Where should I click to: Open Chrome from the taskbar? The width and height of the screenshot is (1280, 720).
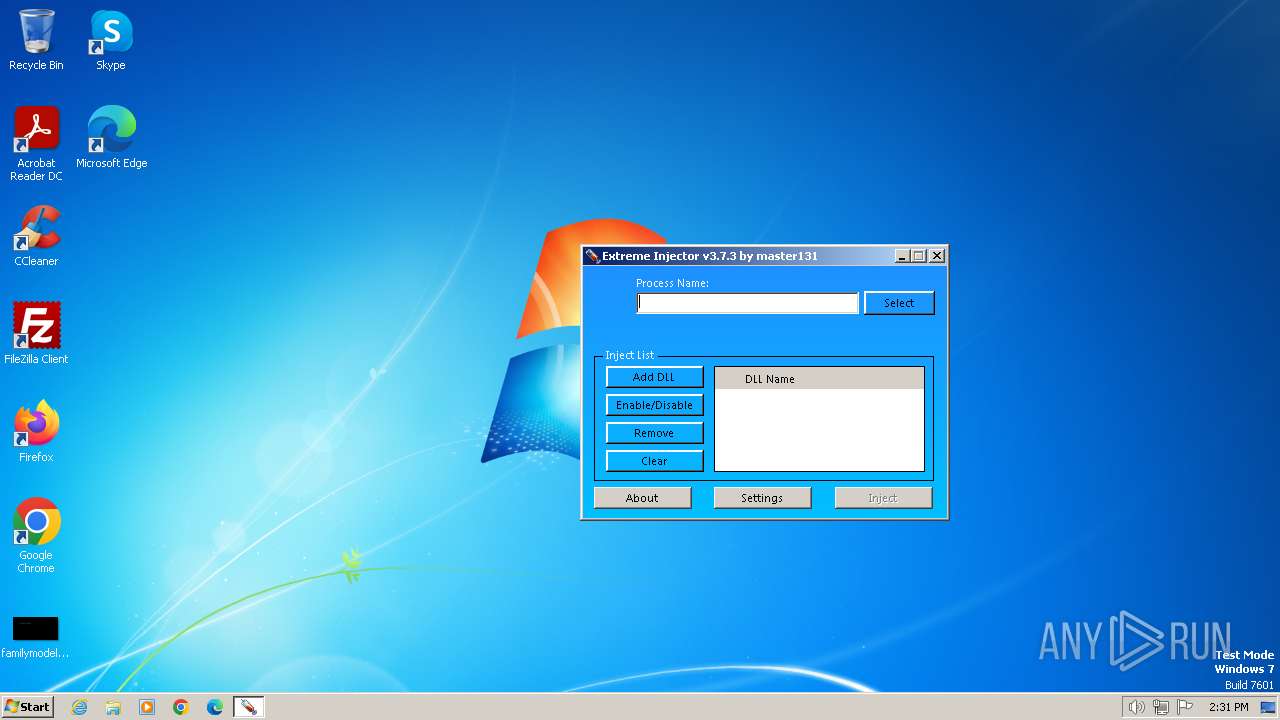[x=181, y=707]
